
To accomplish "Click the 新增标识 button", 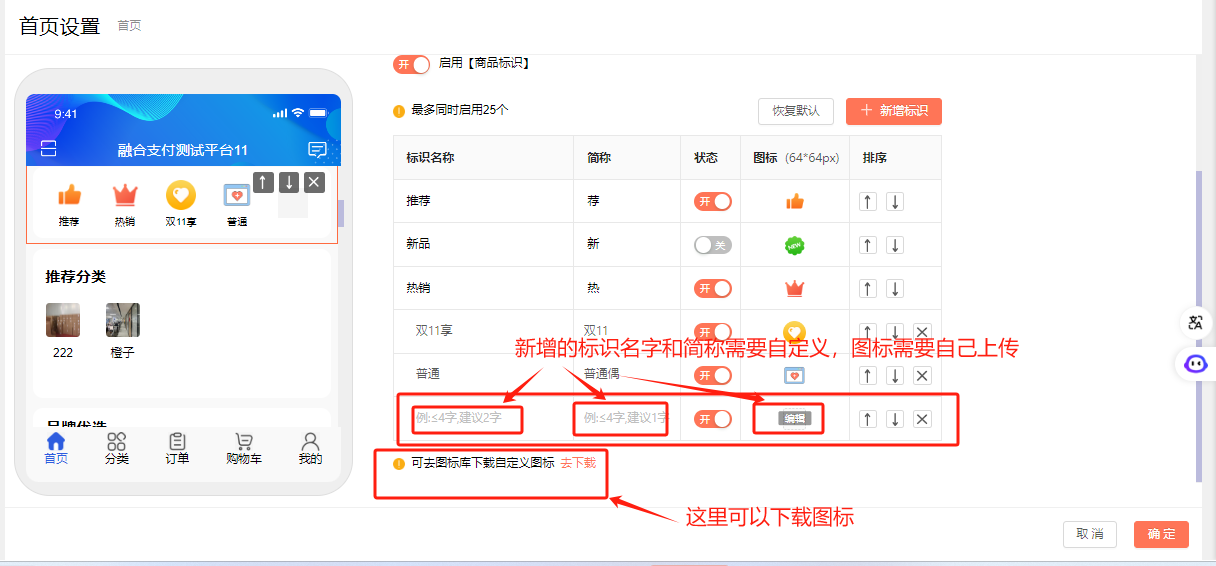I will 894,111.
